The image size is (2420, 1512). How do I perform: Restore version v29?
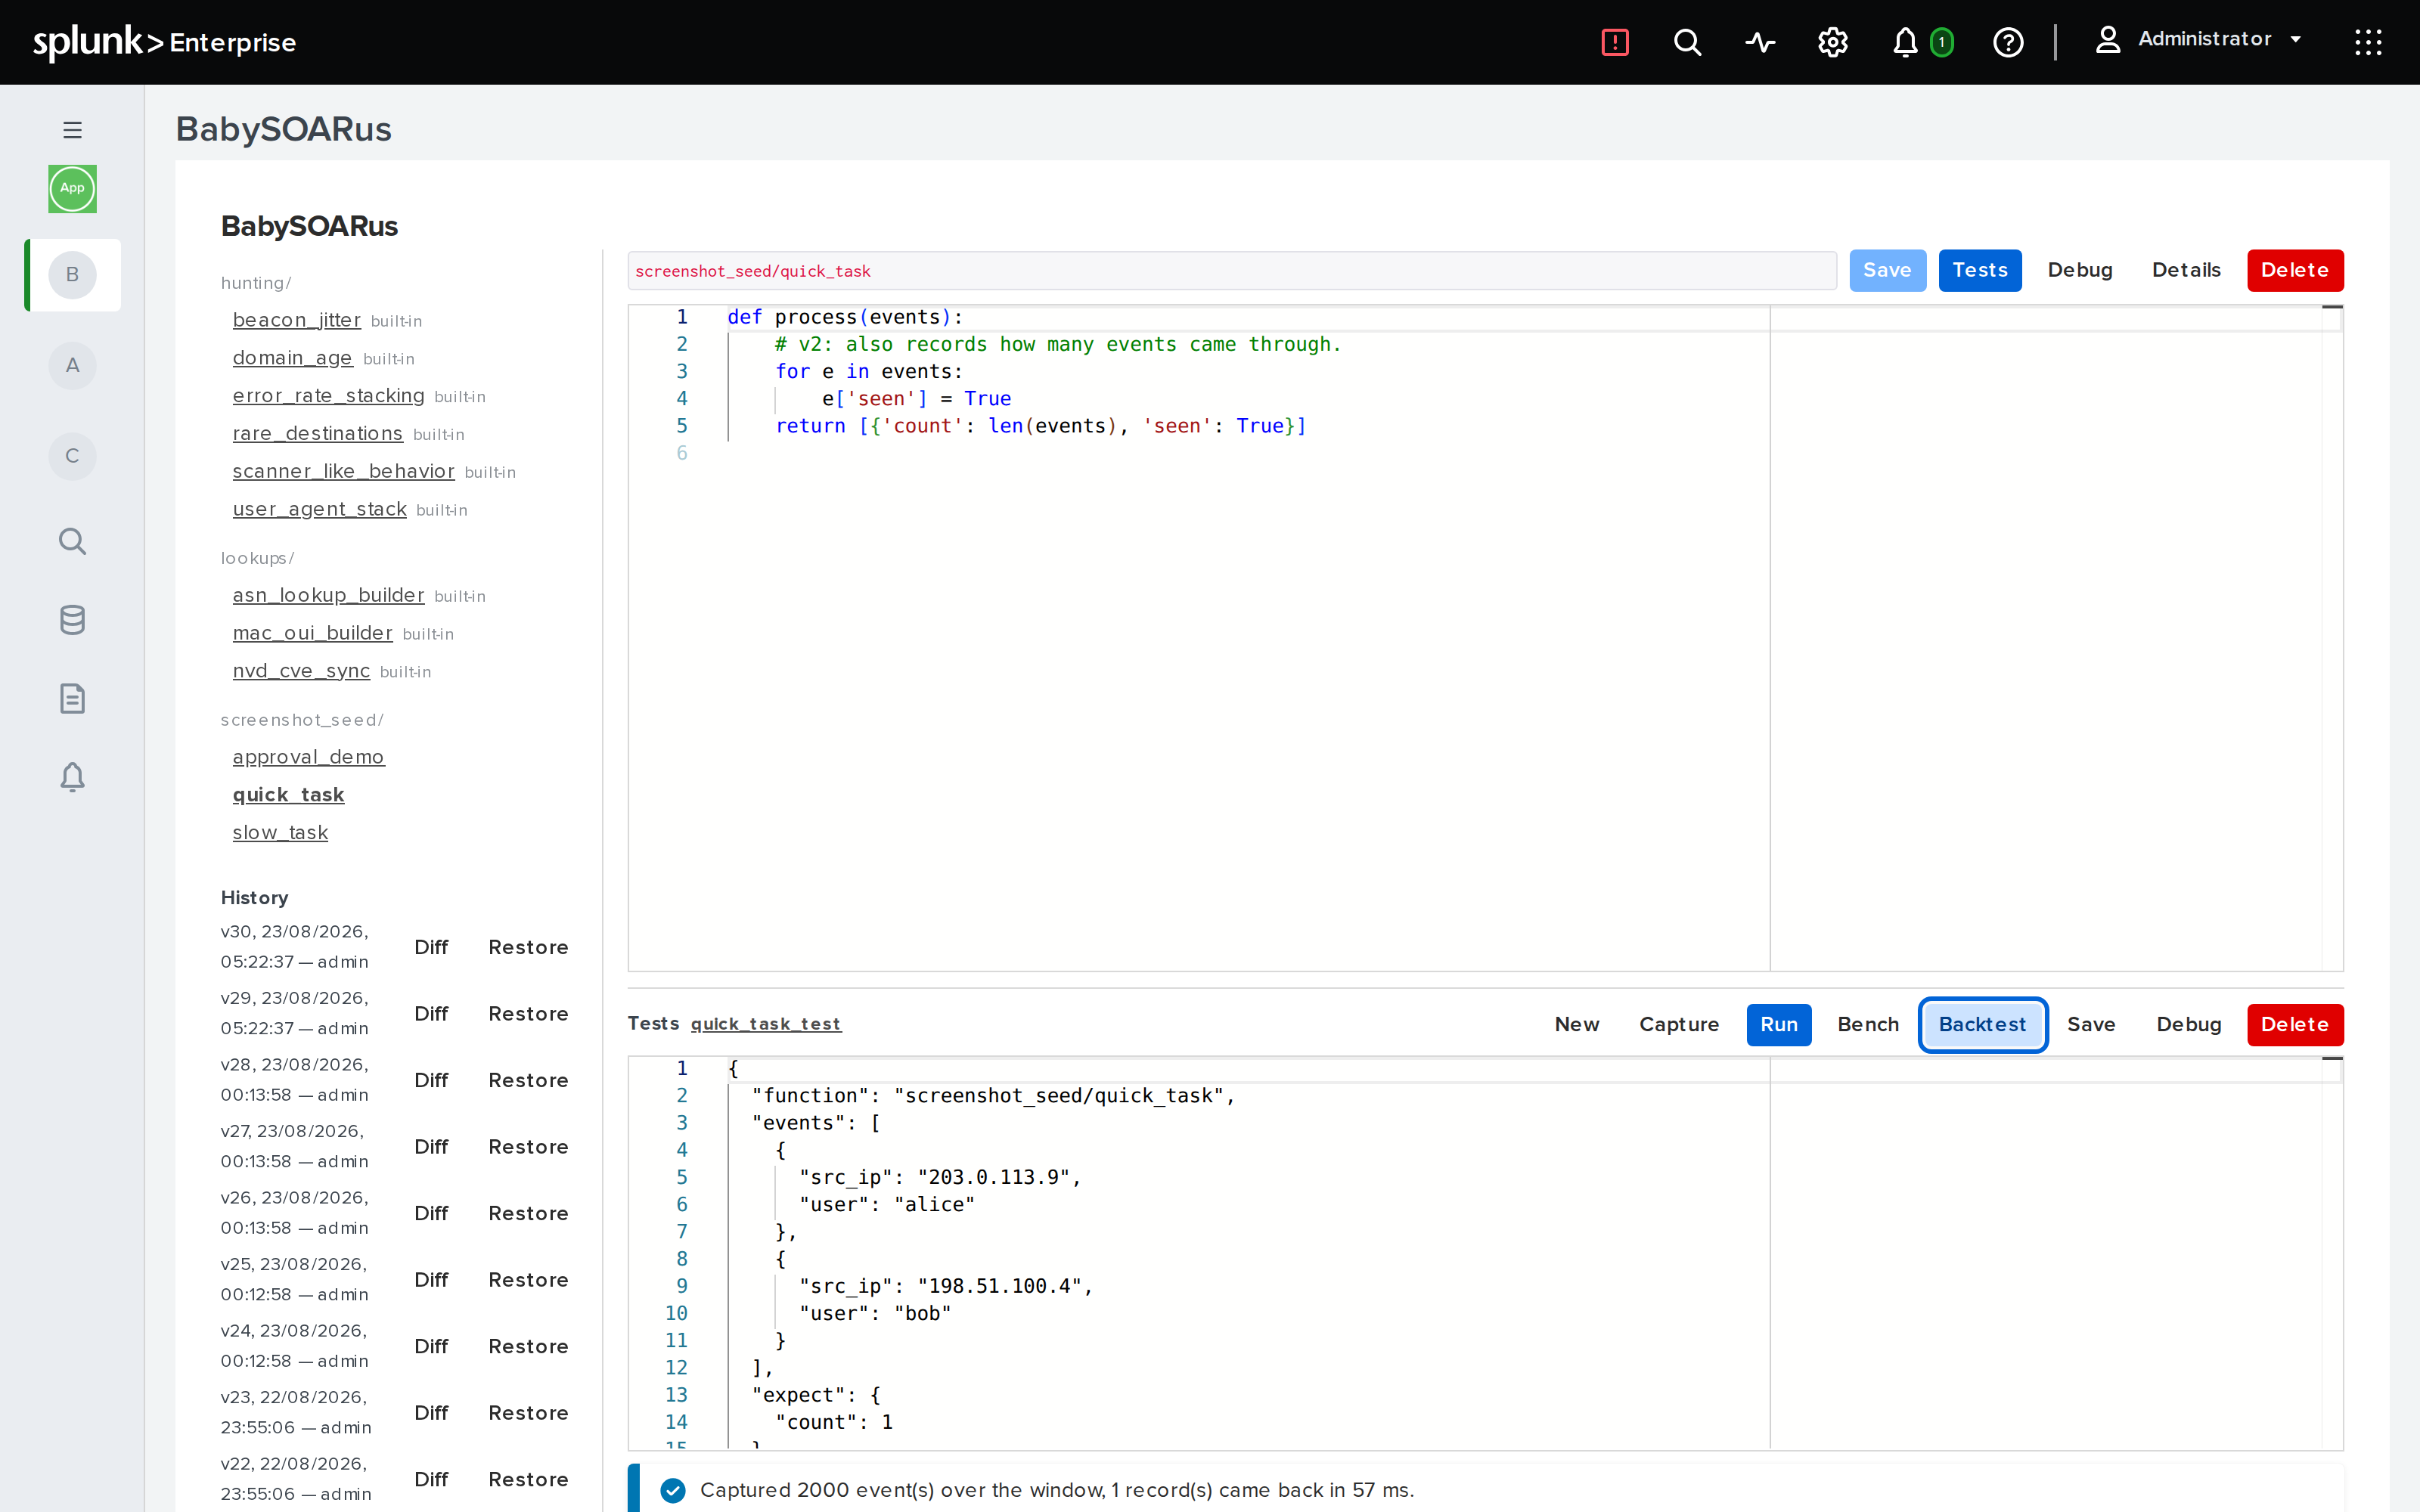coord(528,1014)
